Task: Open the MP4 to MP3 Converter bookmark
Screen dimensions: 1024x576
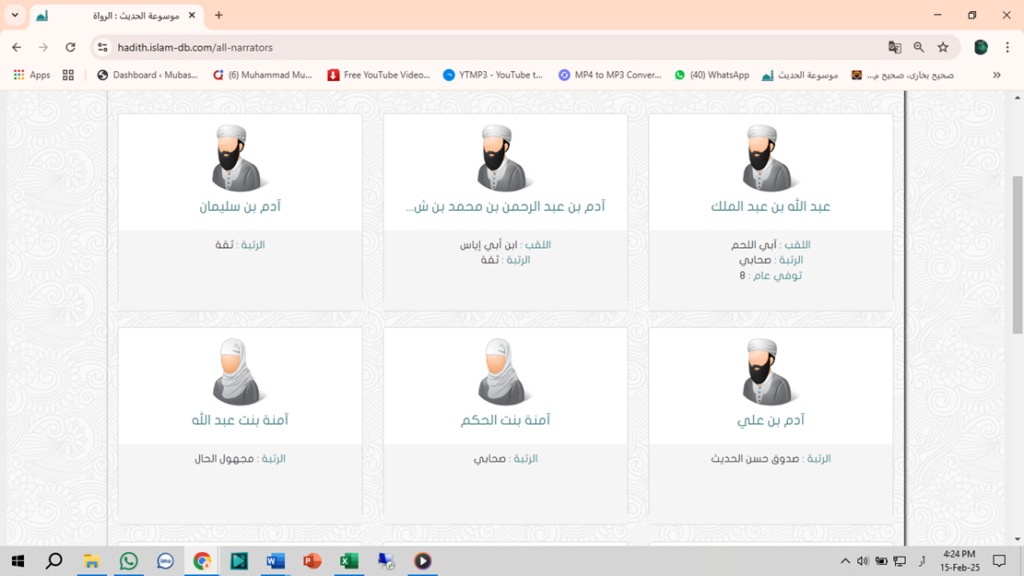Action: click(610, 75)
